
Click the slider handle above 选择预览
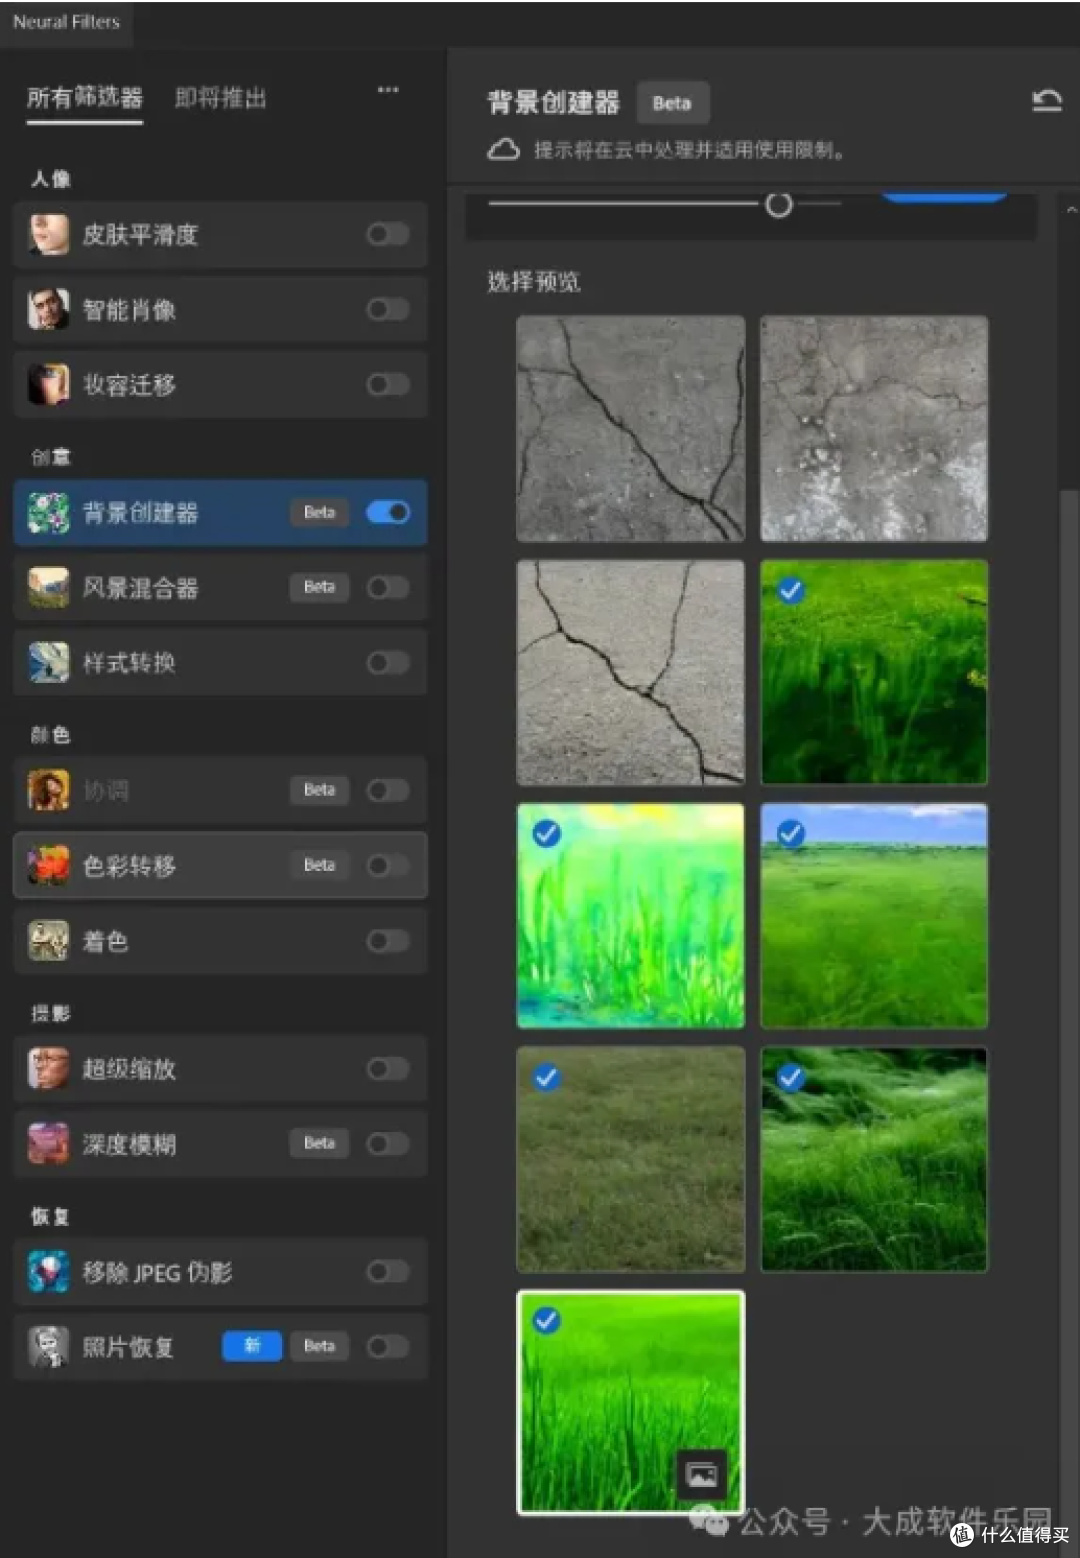point(779,205)
